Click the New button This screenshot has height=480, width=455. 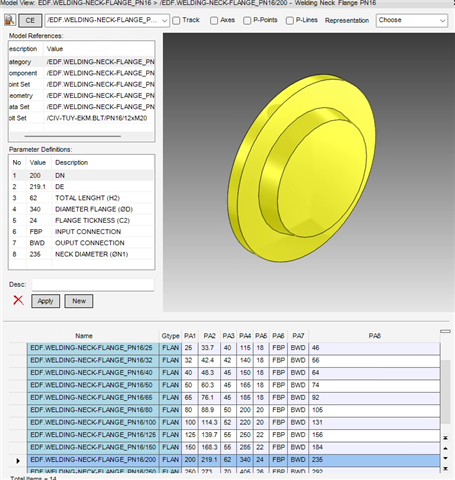click(79, 301)
